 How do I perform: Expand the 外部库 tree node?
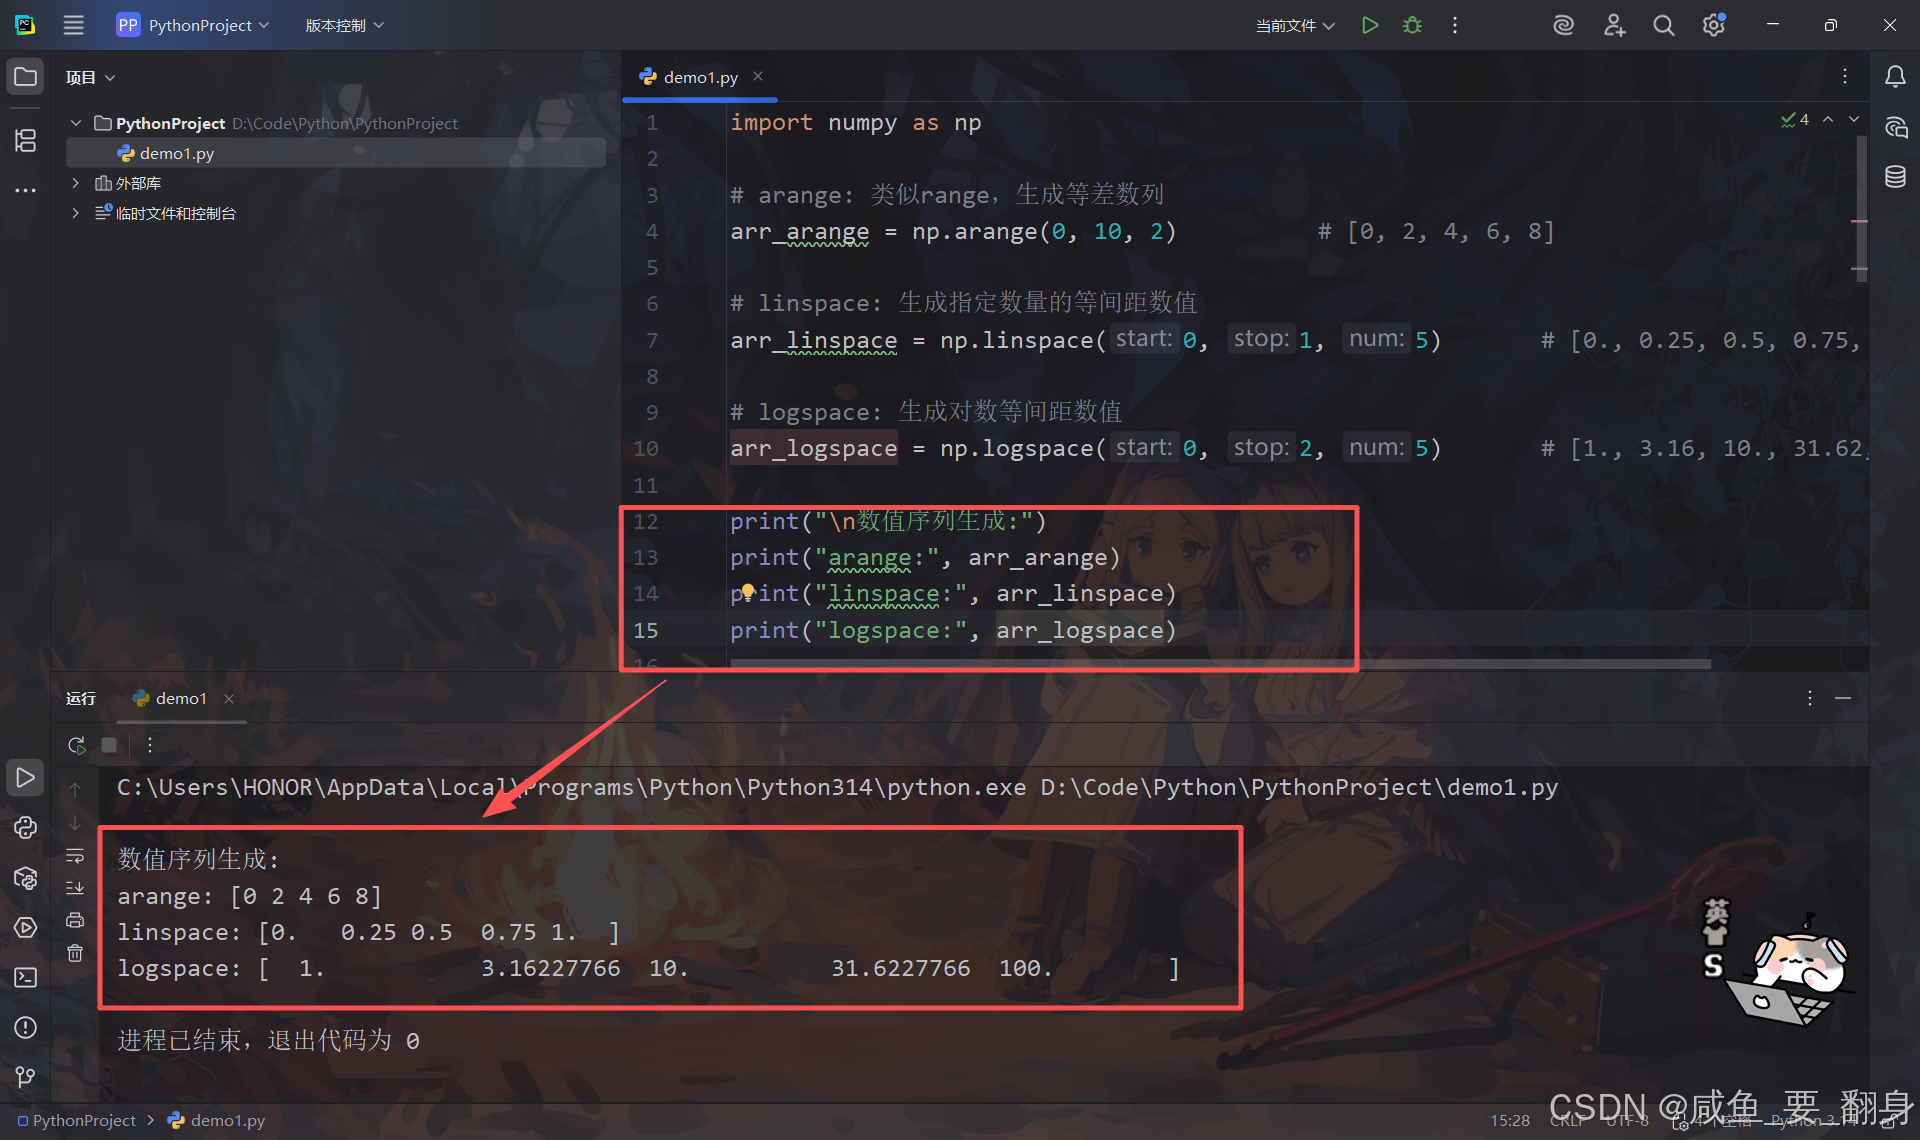pyautogui.click(x=75, y=183)
